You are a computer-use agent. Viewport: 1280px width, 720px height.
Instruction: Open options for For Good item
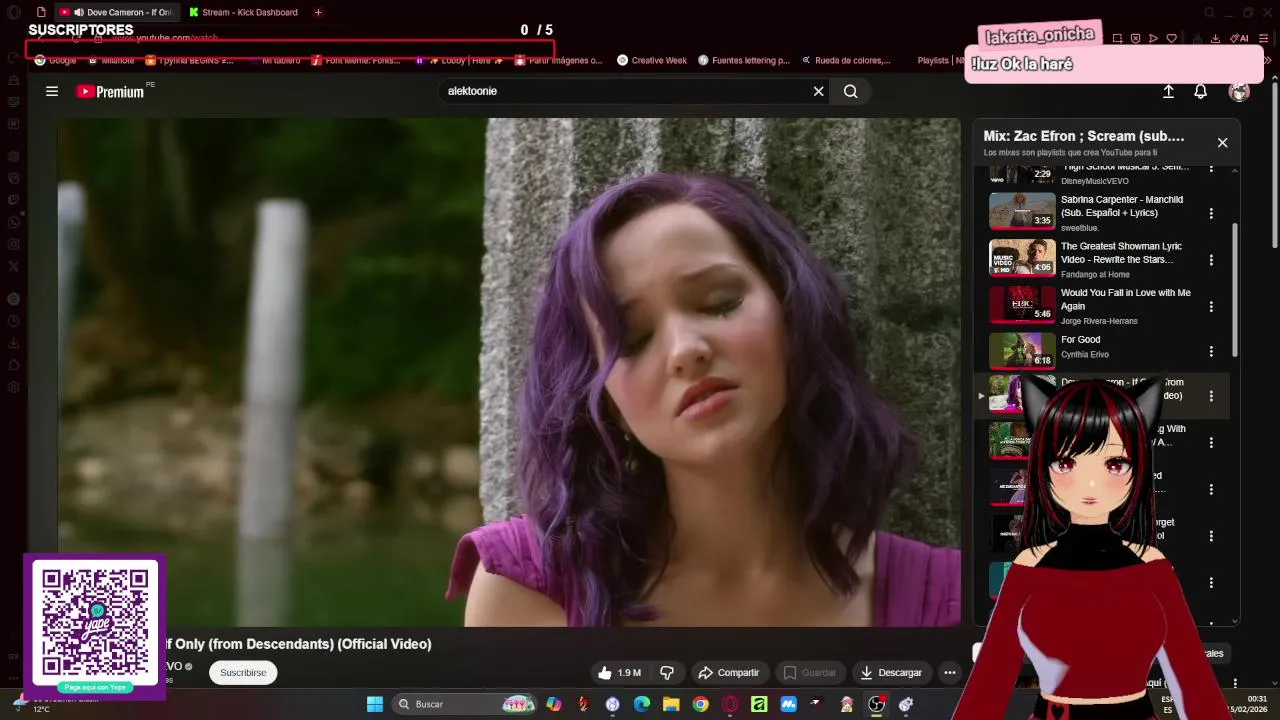pyautogui.click(x=1211, y=351)
